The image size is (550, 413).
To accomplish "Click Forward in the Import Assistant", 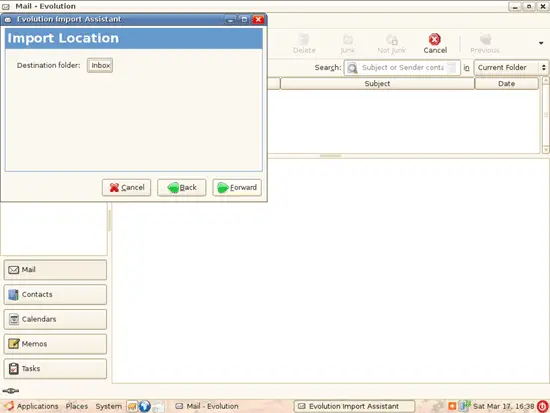I will coord(237,187).
